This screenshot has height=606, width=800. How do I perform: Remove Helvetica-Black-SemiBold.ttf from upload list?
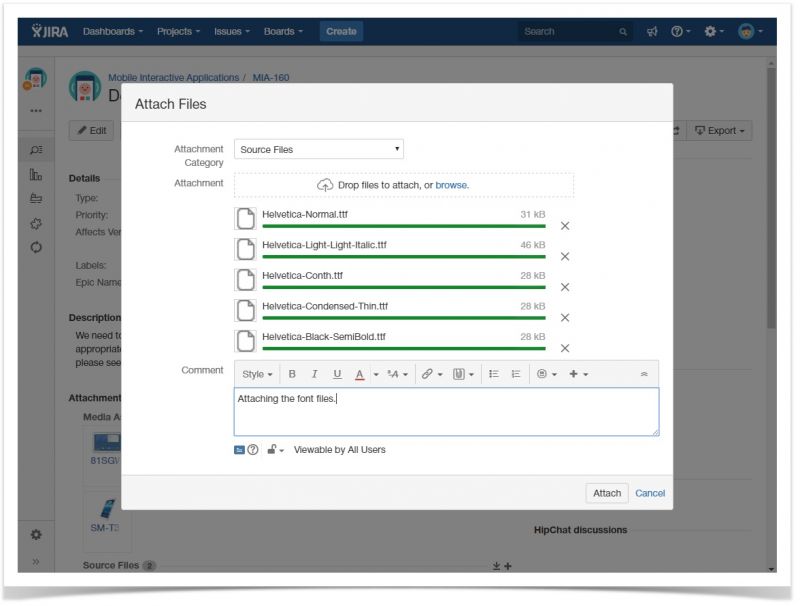(x=565, y=348)
